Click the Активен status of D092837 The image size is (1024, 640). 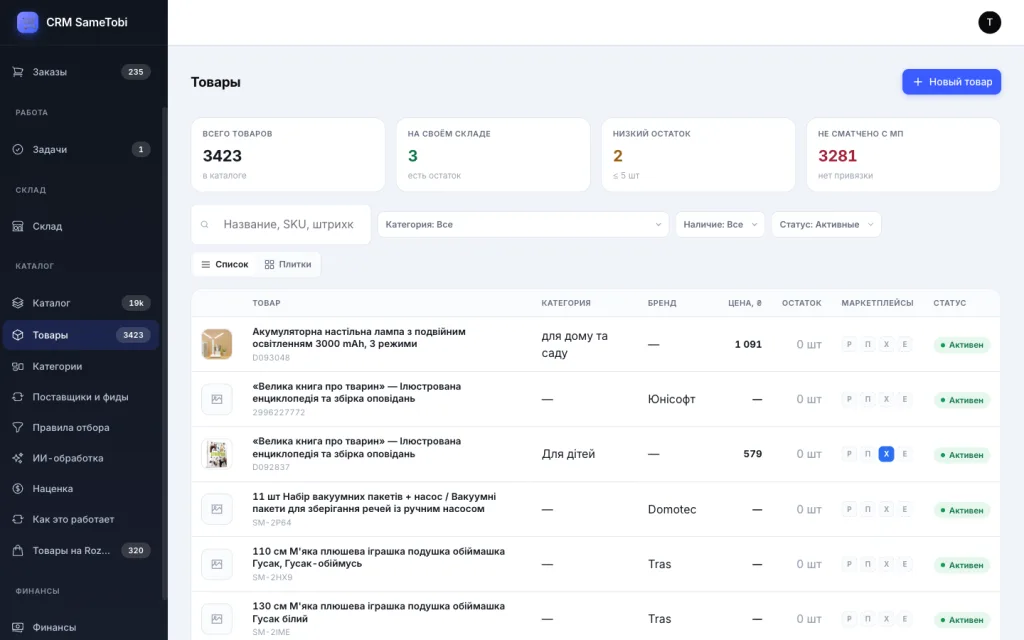(962, 455)
